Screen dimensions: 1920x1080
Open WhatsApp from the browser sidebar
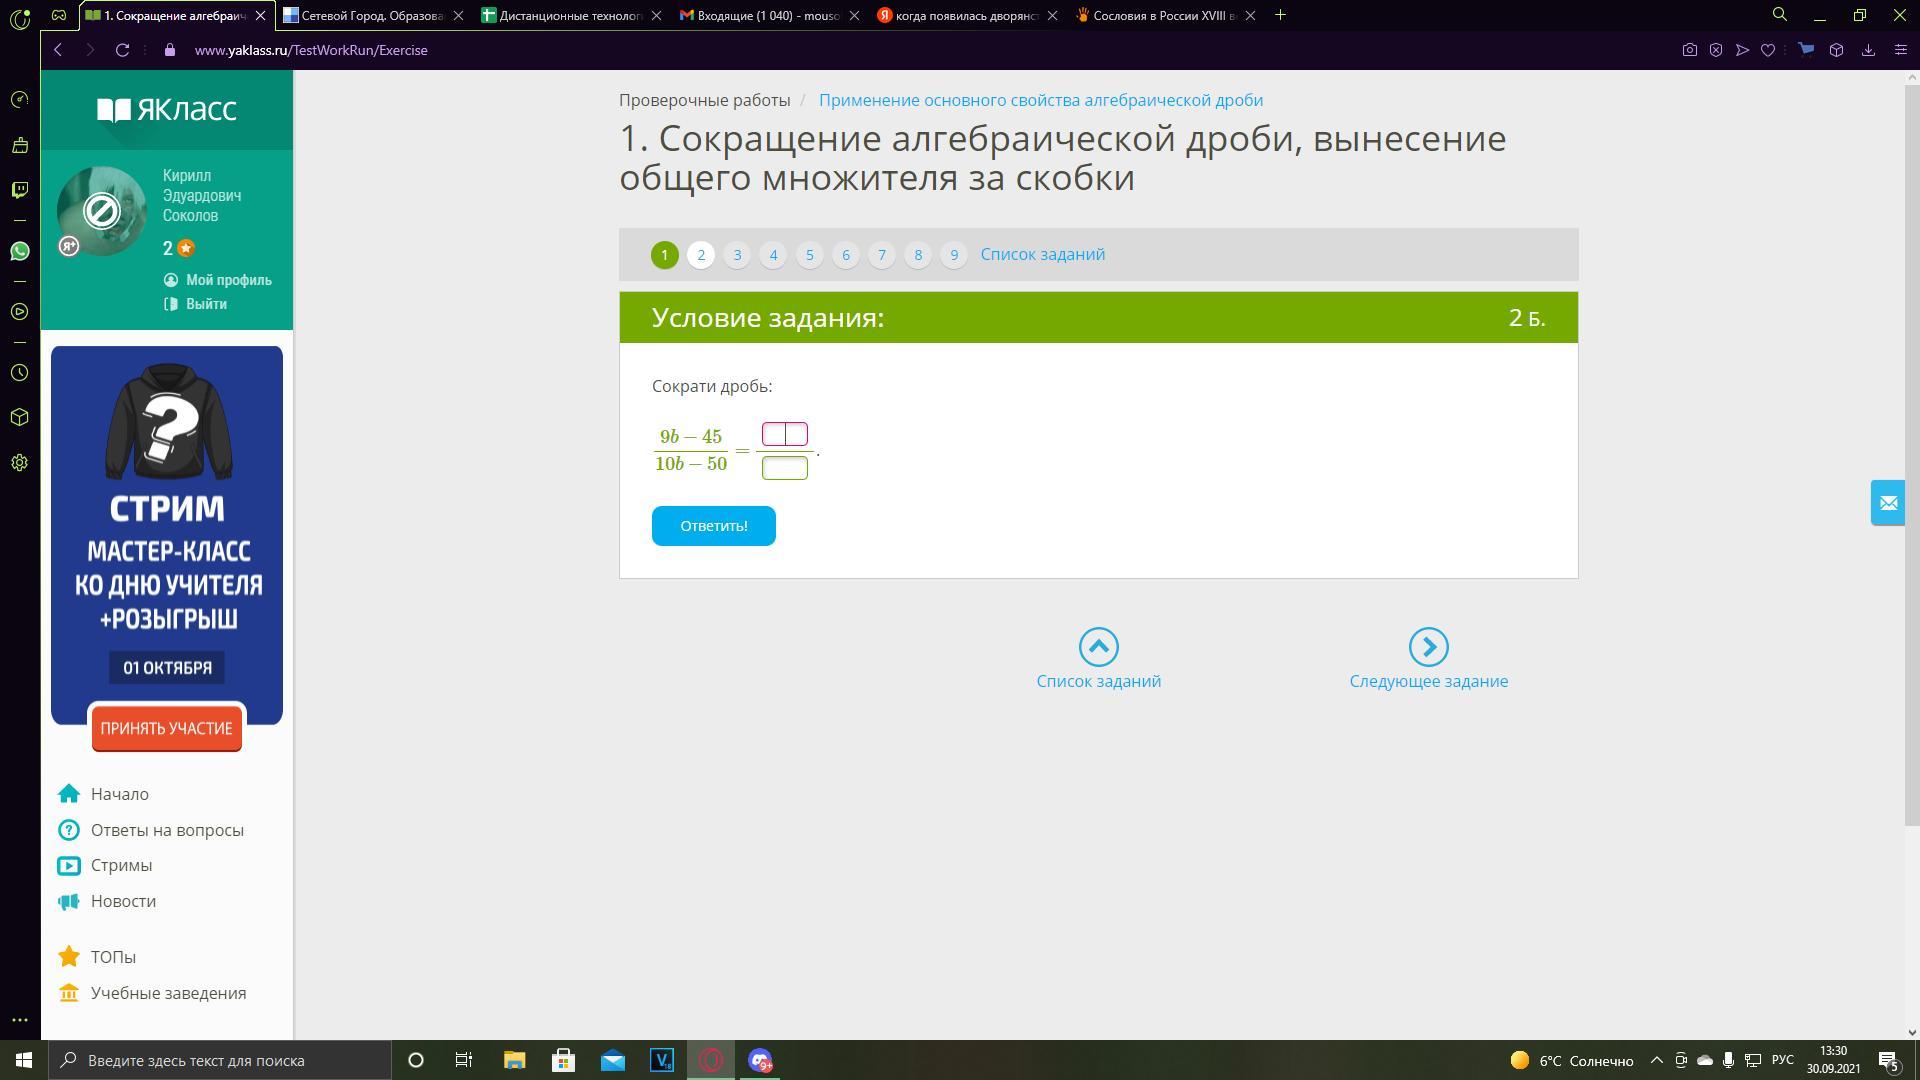19,251
